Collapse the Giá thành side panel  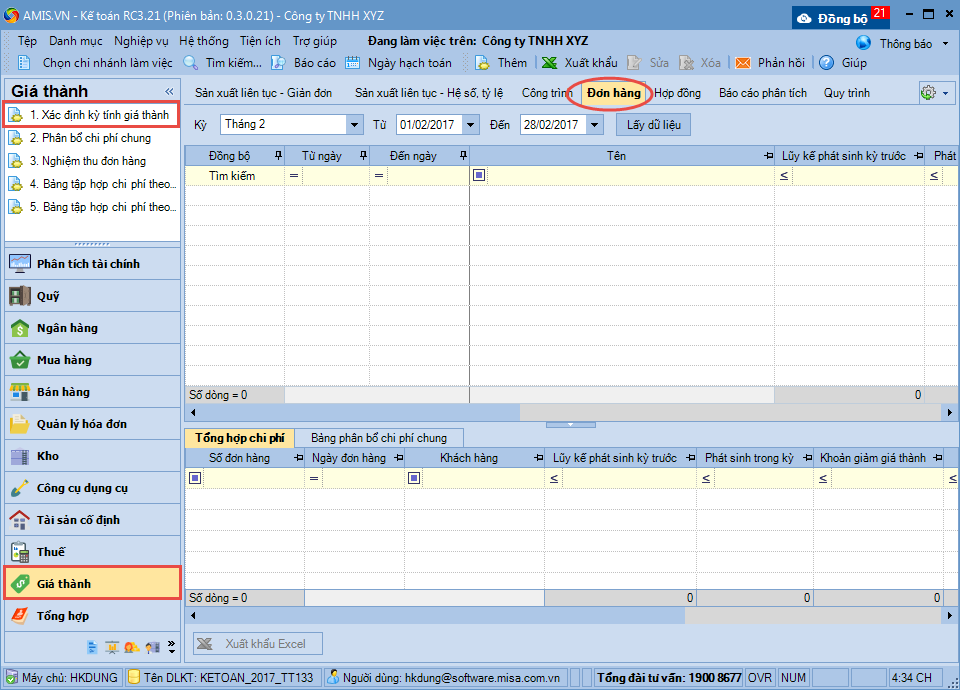(x=169, y=91)
